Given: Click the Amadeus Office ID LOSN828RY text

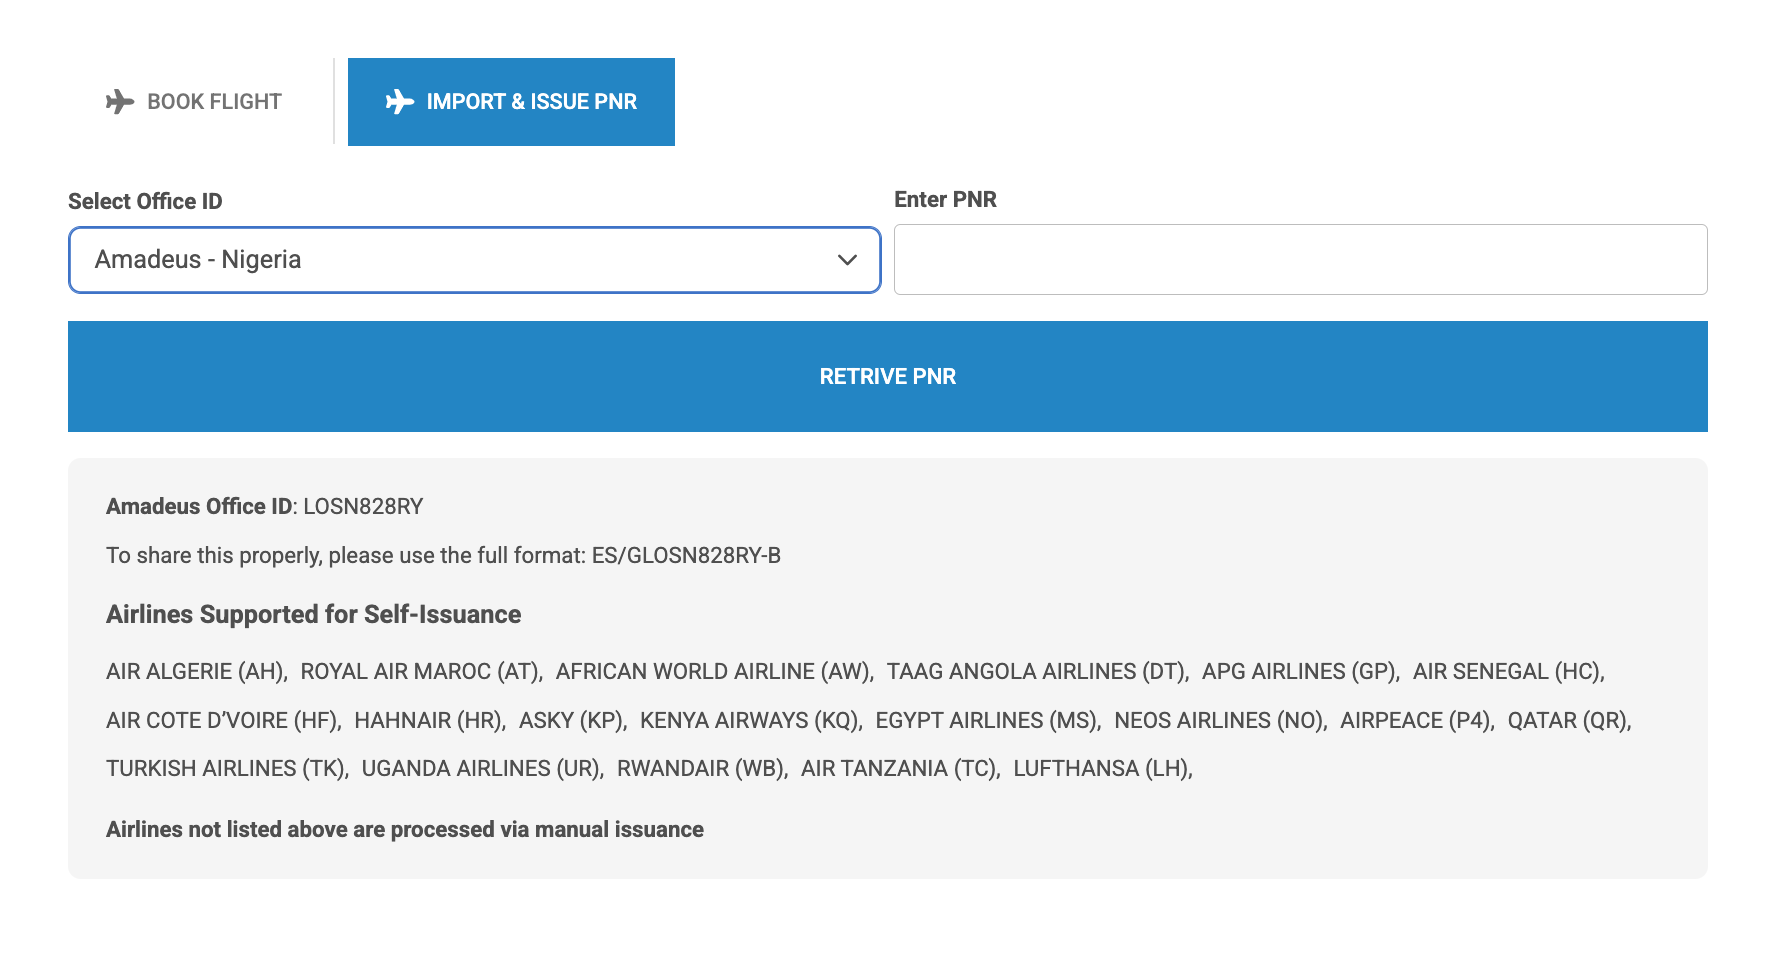Looking at the screenshot, I should (x=265, y=507).
